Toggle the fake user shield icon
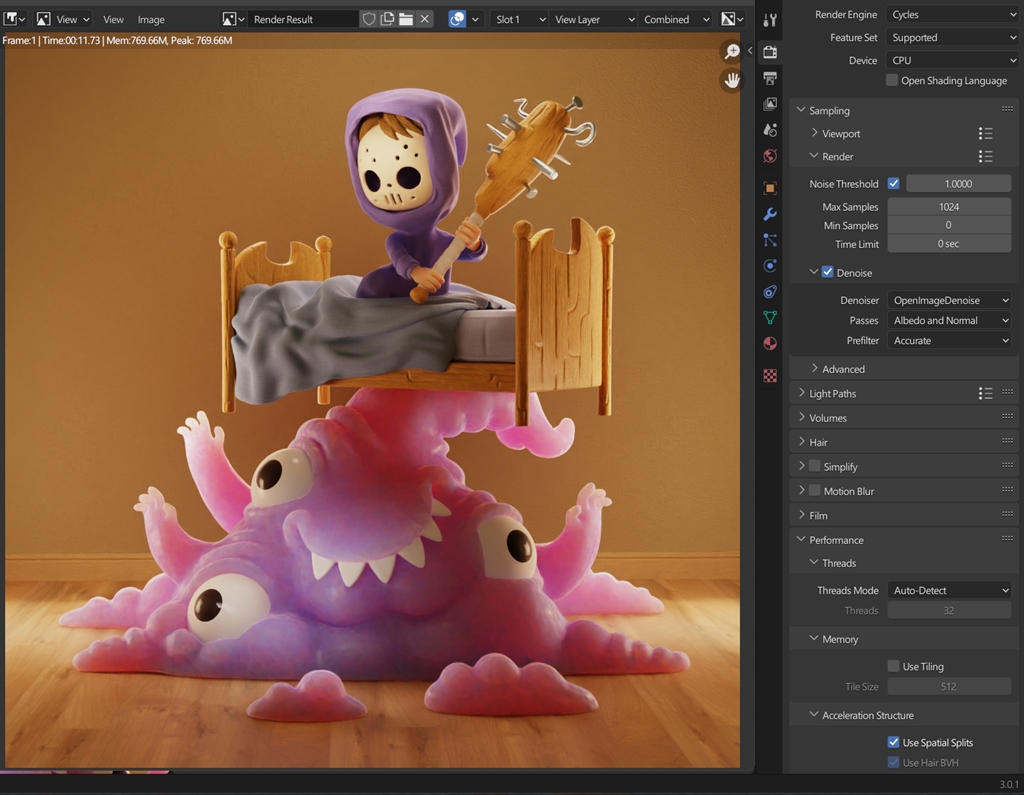The height and width of the screenshot is (795, 1024). coord(369,19)
